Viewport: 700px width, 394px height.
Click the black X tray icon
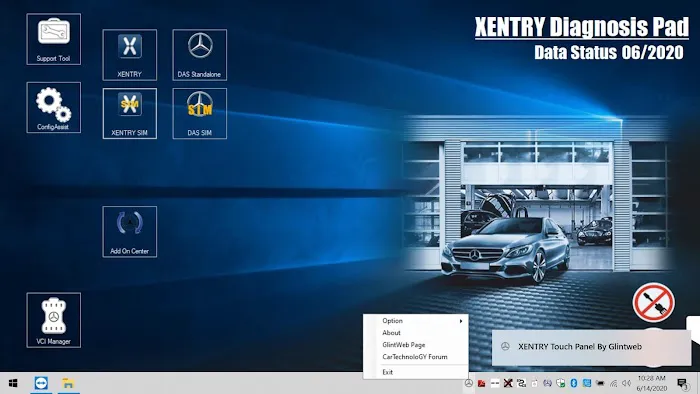pos(508,383)
